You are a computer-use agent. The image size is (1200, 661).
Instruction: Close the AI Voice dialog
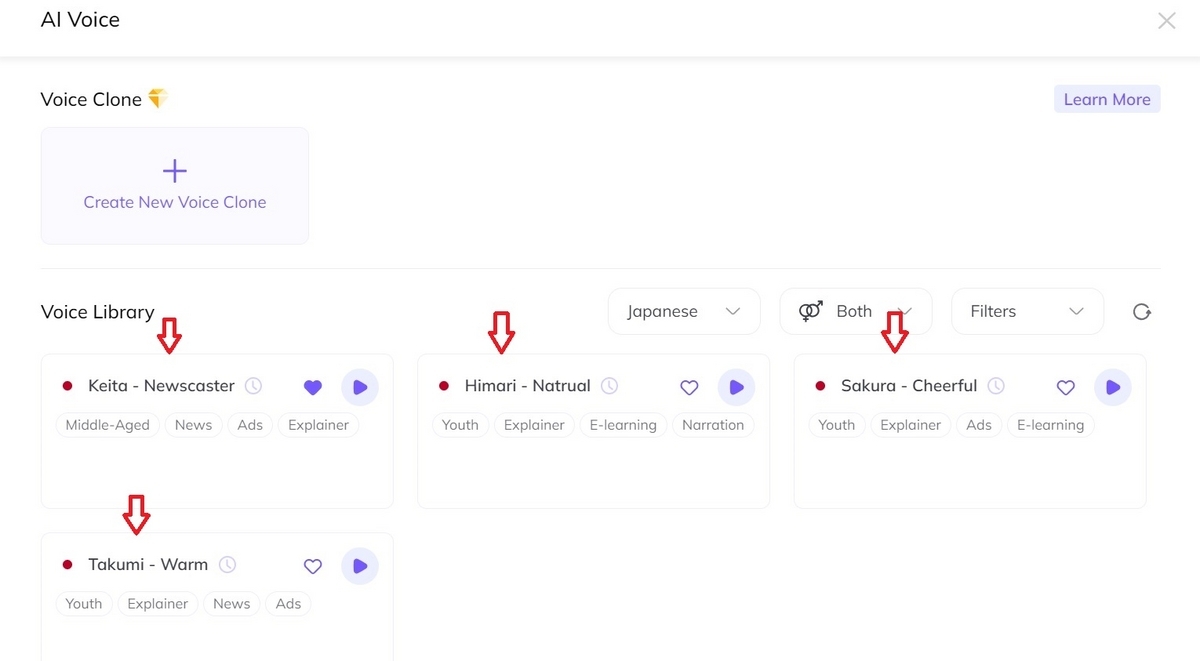coord(1166,20)
